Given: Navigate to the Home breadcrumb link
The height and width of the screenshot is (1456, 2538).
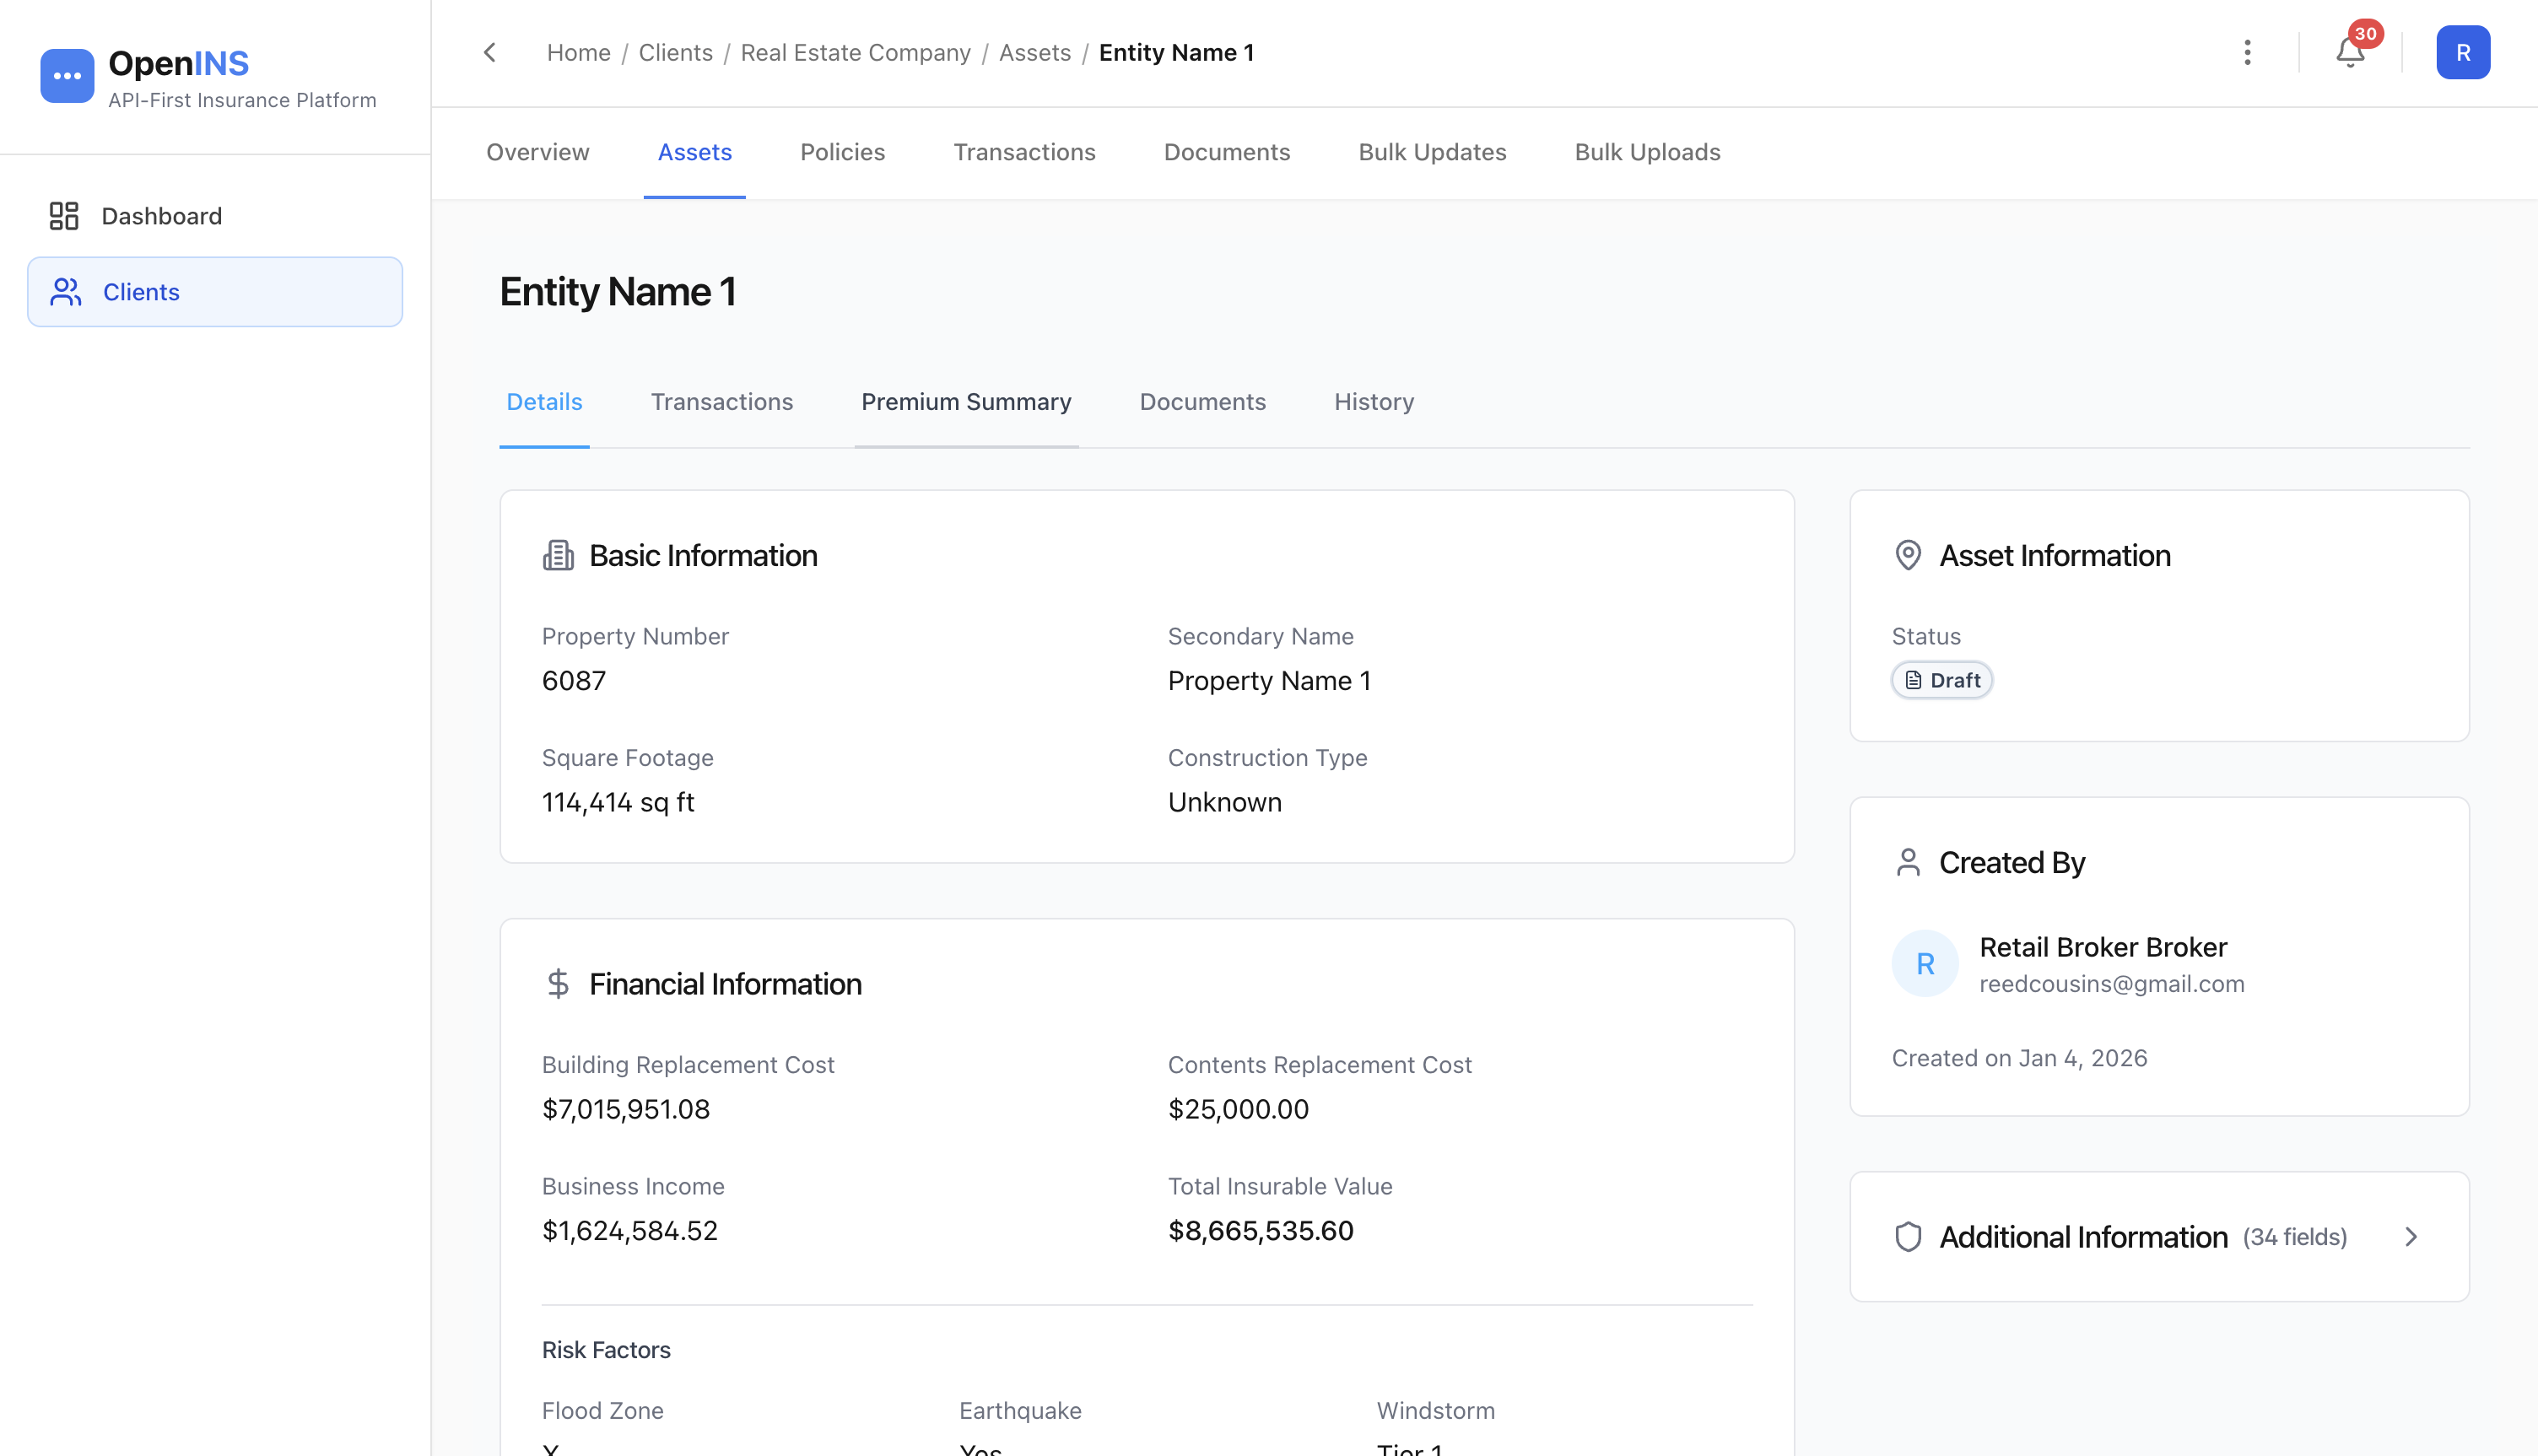Looking at the screenshot, I should pos(578,53).
